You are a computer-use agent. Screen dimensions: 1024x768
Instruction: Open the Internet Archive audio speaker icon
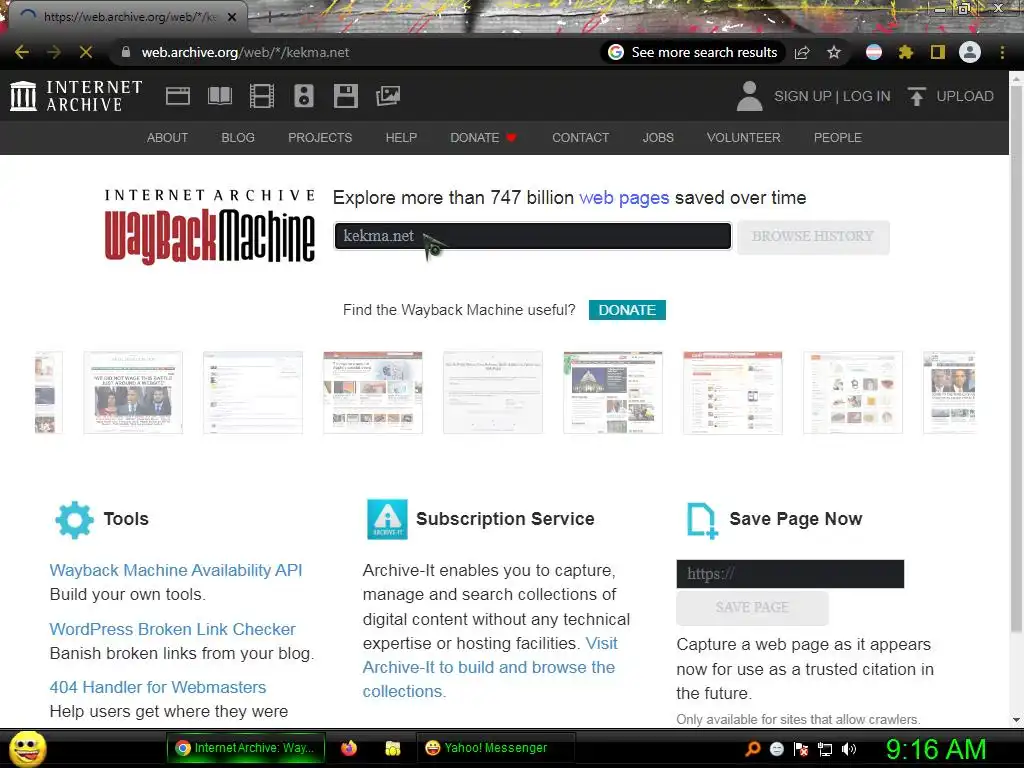click(x=304, y=96)
